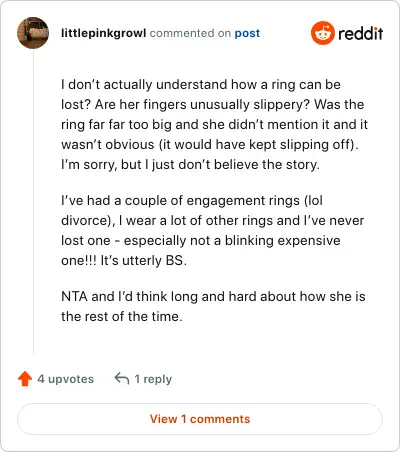The height and width of the screenshot is (452, 400).
Task: Click the orange upvote arrow icon
Action: (25, 379)
